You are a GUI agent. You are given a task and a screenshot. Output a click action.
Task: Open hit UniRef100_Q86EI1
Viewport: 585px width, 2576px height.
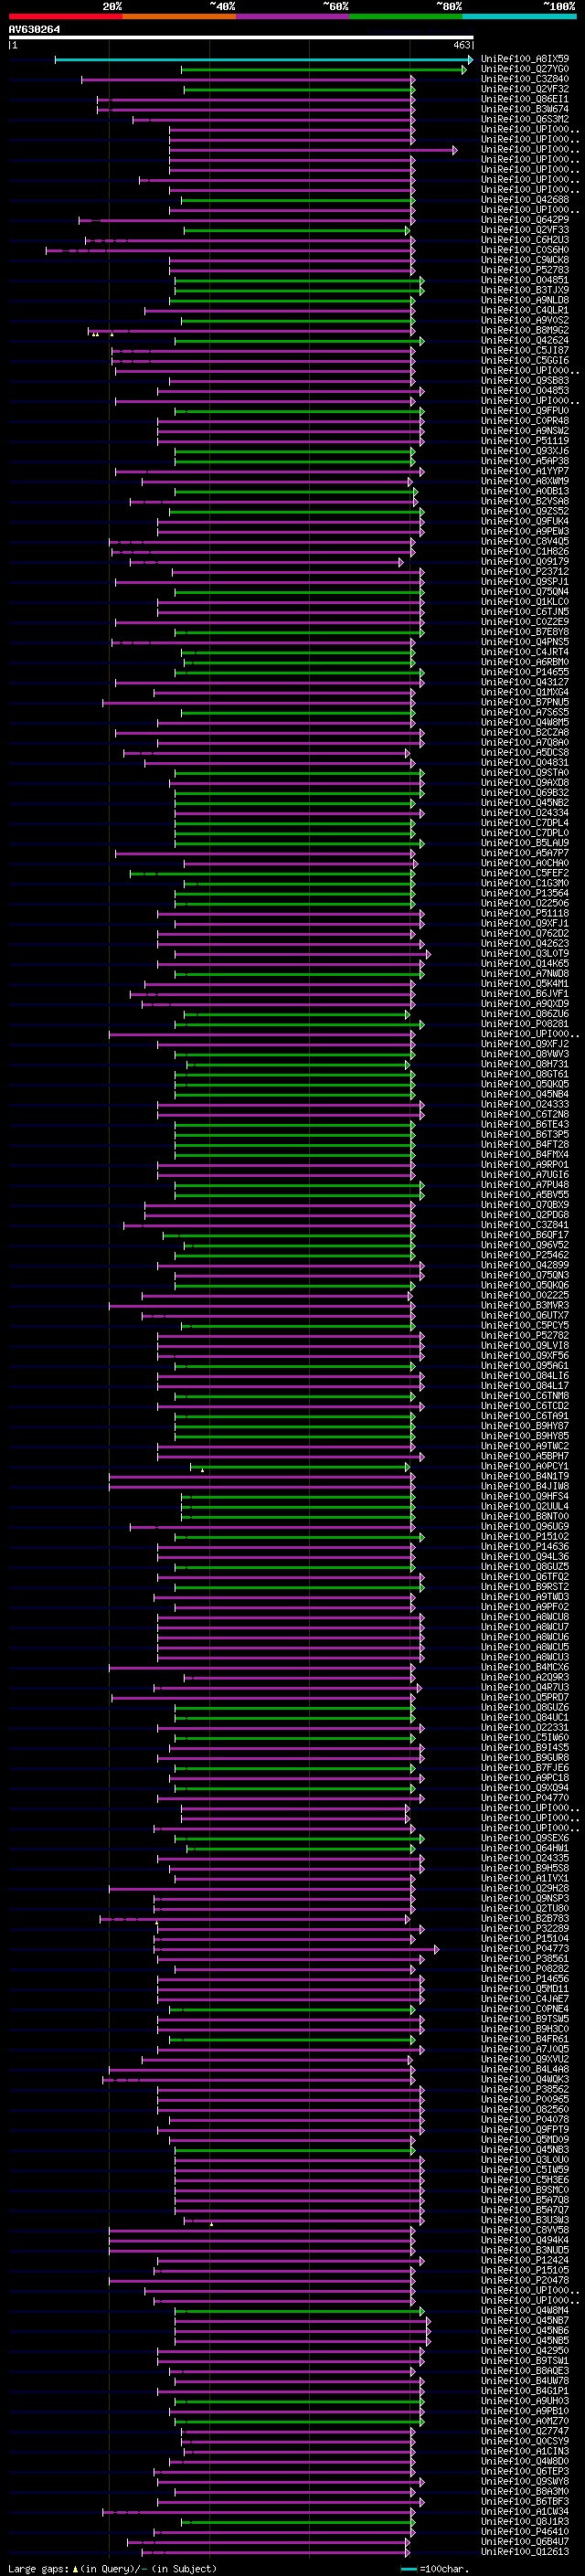(525, 99)
